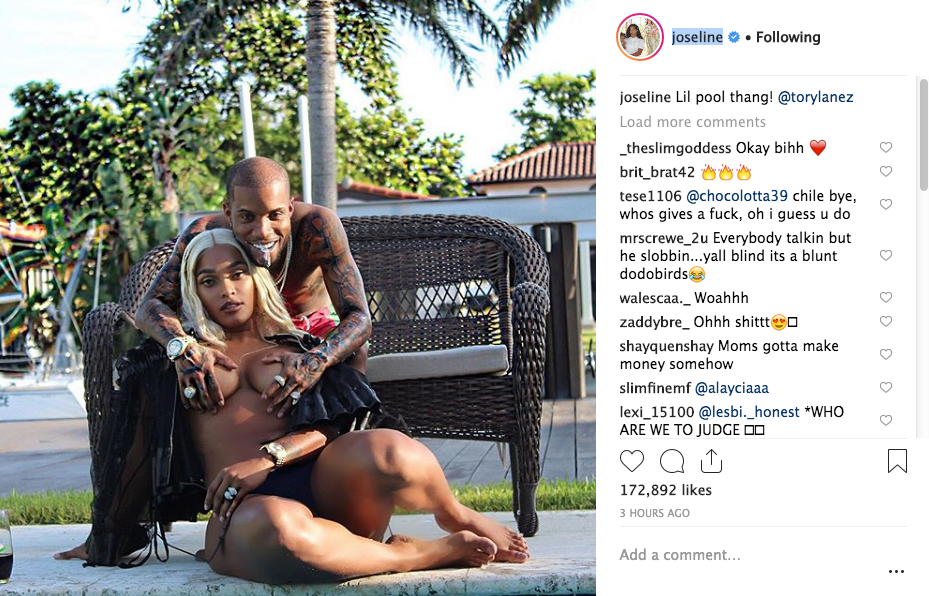Viewport: 929px width, 596px height.
Task: Click the blue verified badge next to joseline
Action: coord(733,37)
